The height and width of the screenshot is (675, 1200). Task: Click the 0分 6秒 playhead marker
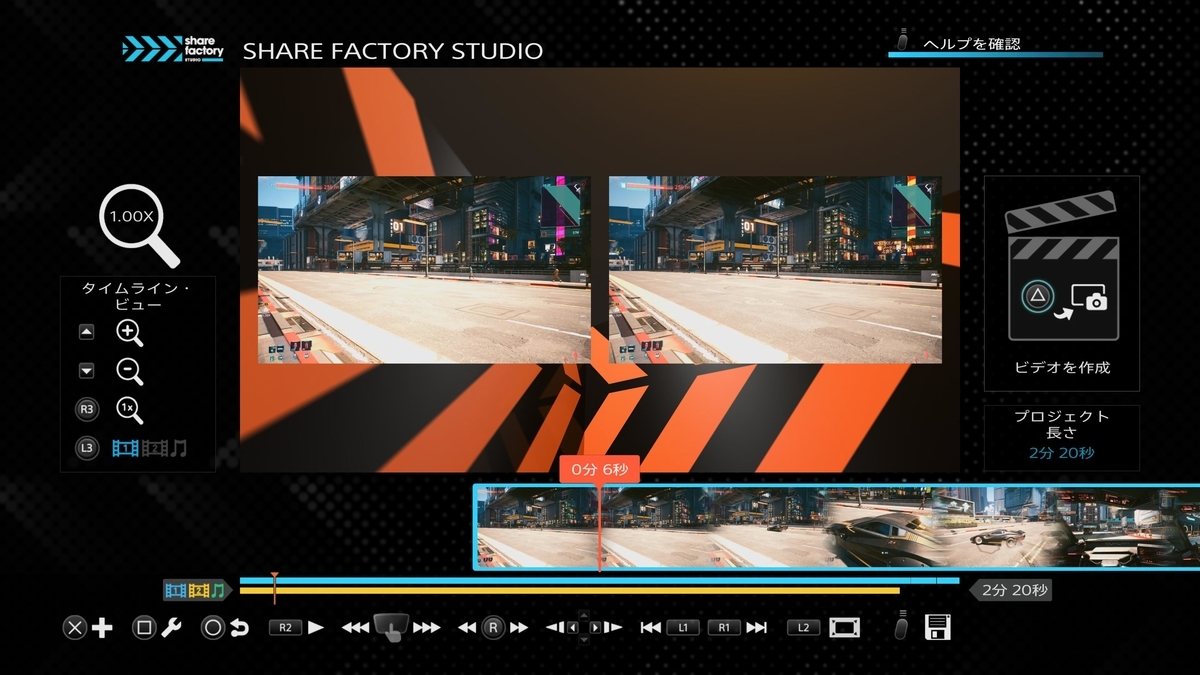click(x=598, y=469)
